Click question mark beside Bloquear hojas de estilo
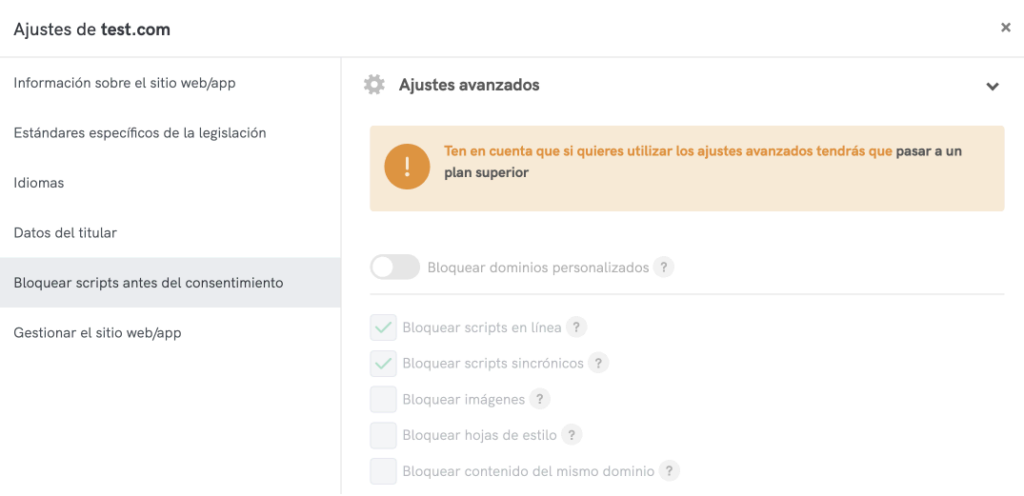 572,435
